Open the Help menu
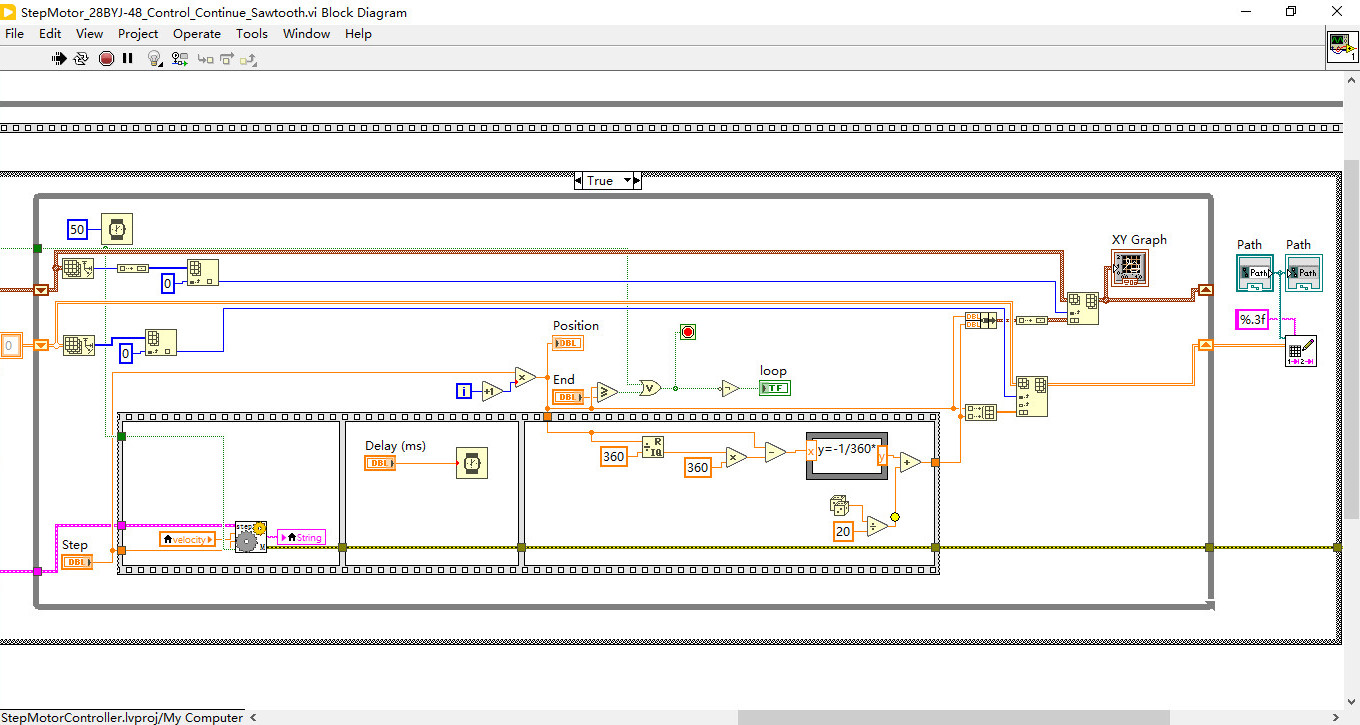The width and height of the screenshot is (1360, 725). click(x=358, y=33)
